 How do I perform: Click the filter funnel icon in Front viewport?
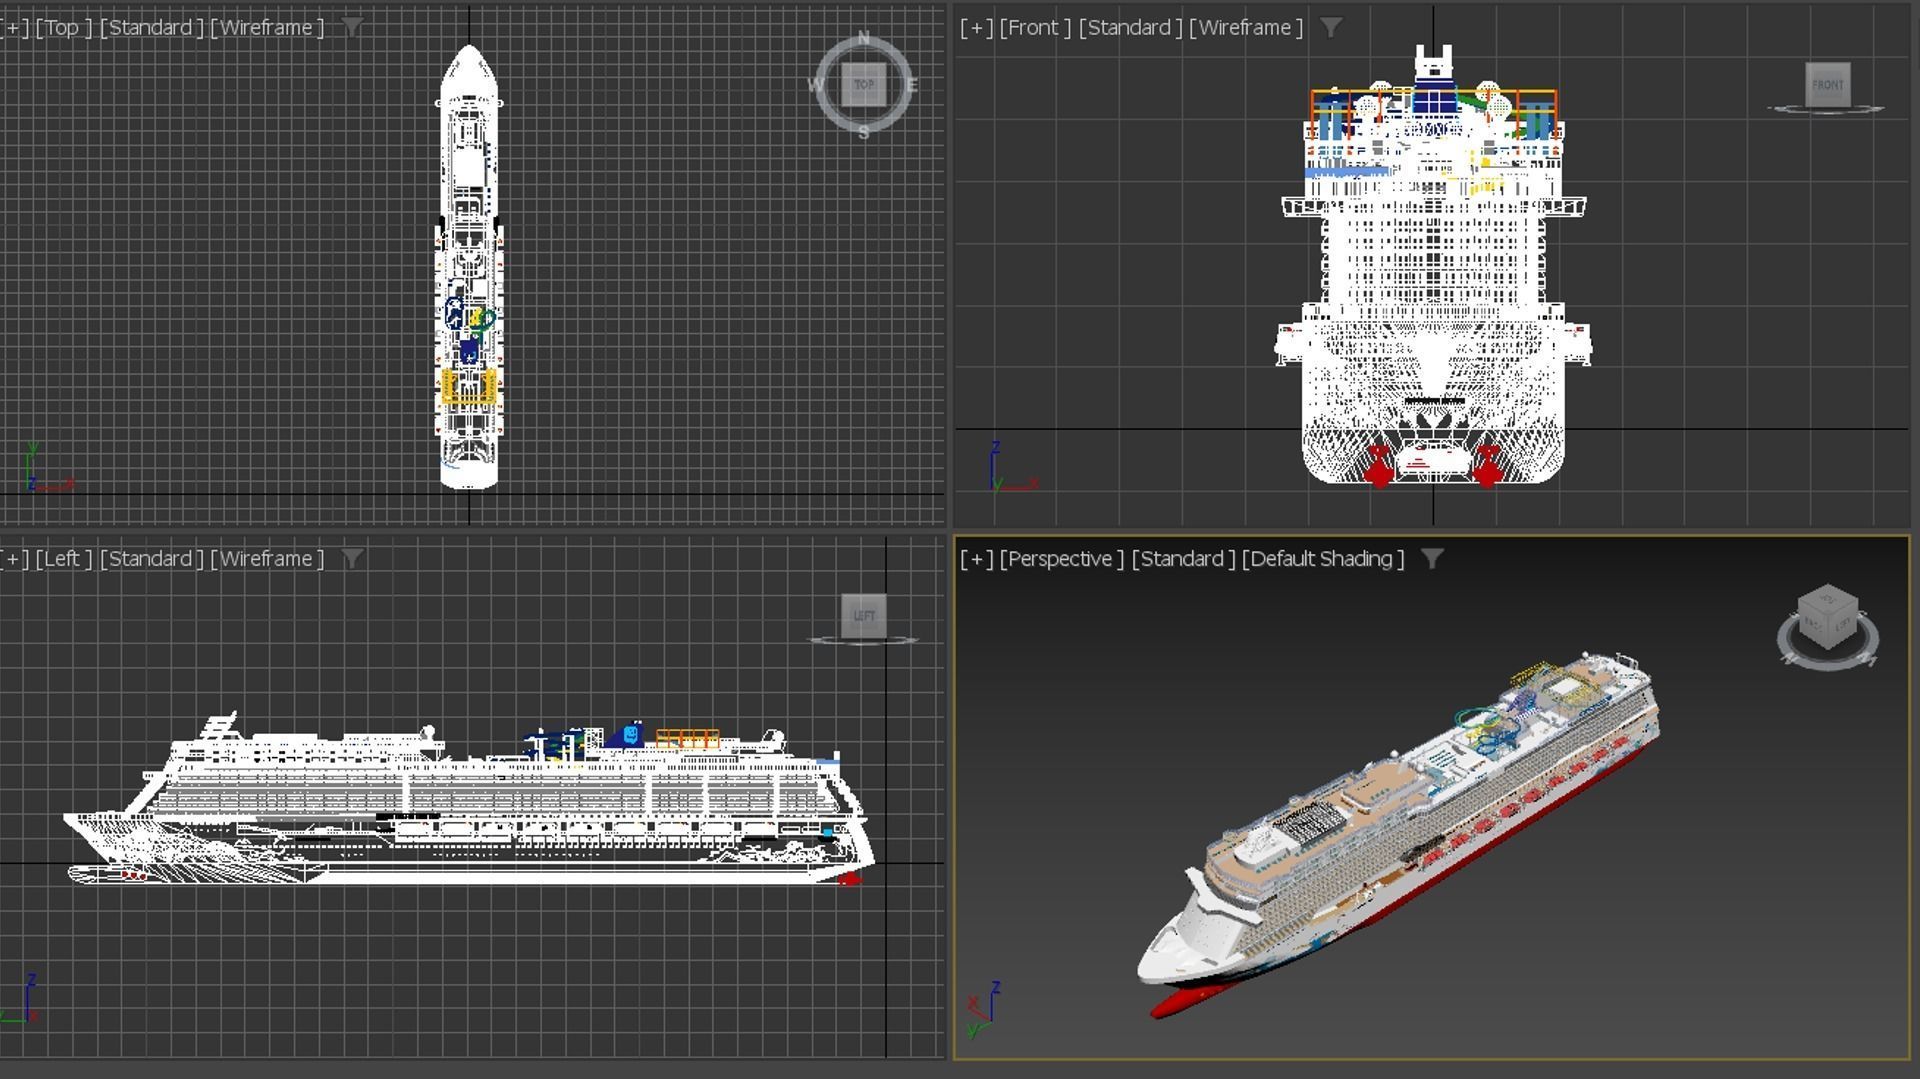pos(1331,27)
